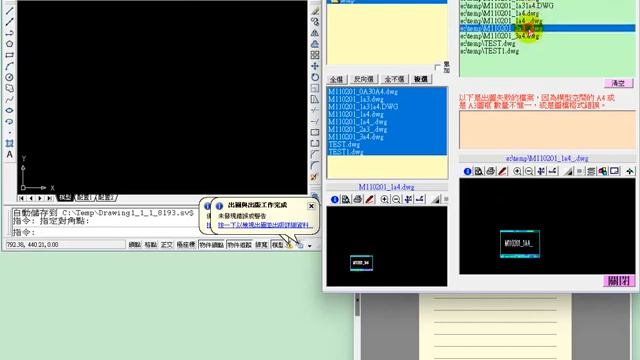Toggle 線寬 lineweight display in status bar
Screen dimensions: 640x360
click(261, 244)
